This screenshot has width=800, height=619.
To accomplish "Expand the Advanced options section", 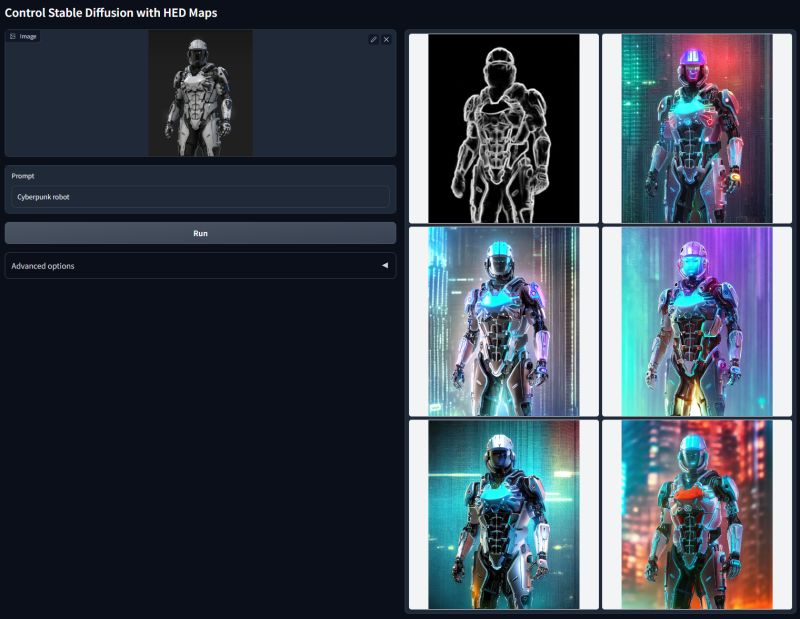I will tap(200, 266).
